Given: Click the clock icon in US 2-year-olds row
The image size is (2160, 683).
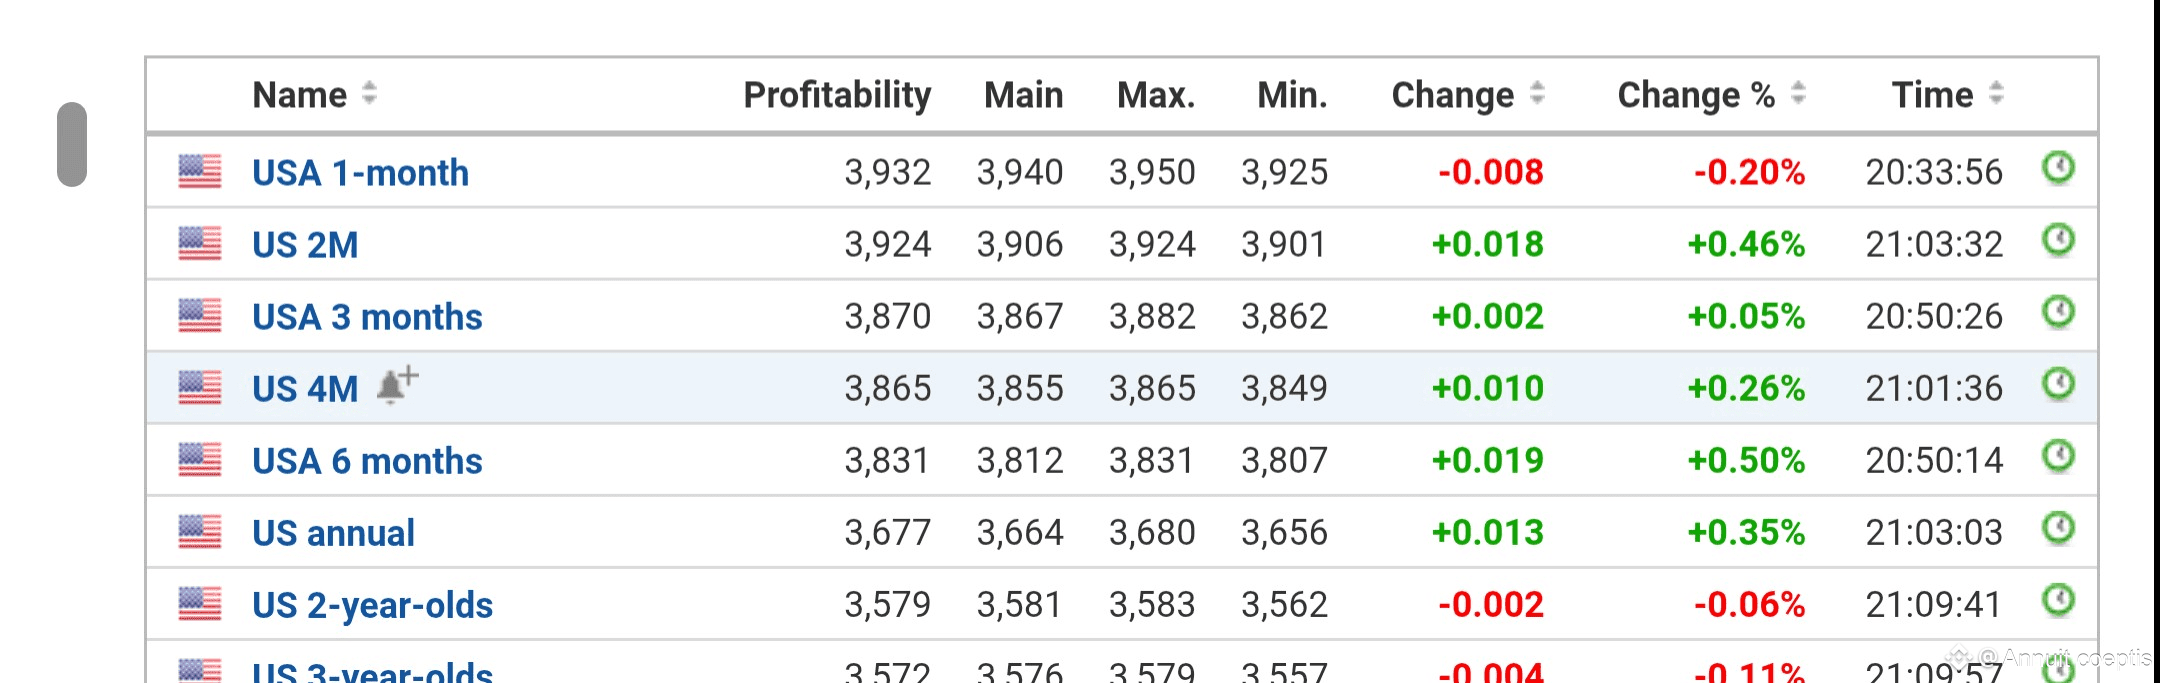Looking at the screenshot, I should pos(2057,600).
